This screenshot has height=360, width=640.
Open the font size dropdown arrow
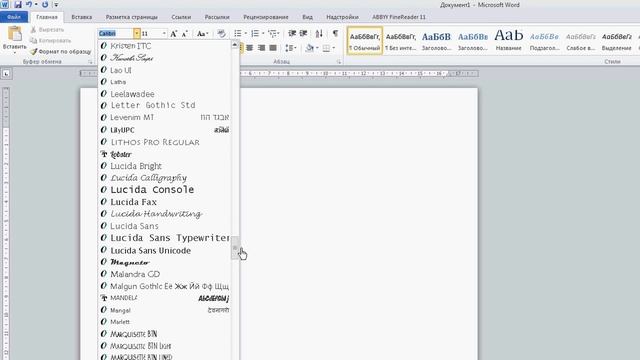[164, 33]
